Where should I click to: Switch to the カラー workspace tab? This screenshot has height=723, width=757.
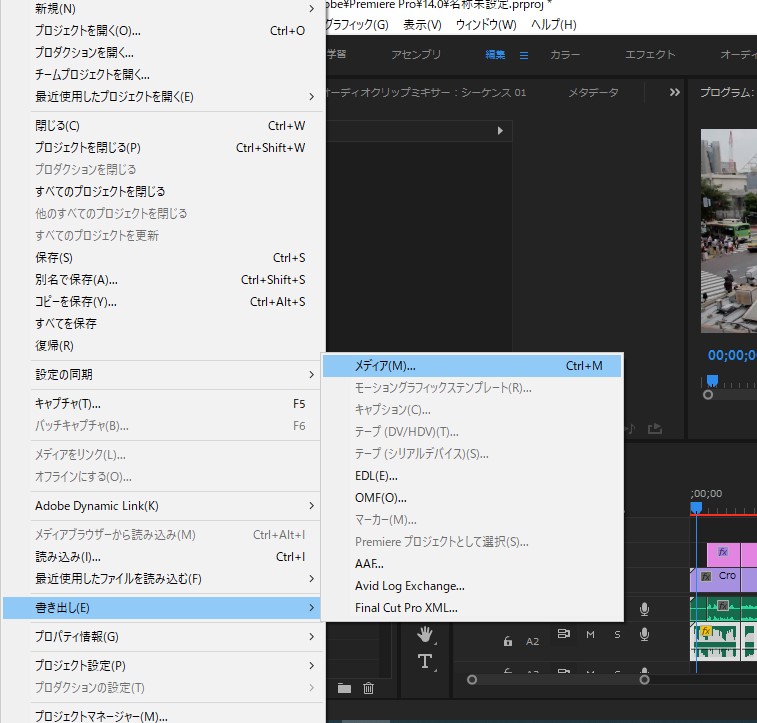click(x=565, y=55)
